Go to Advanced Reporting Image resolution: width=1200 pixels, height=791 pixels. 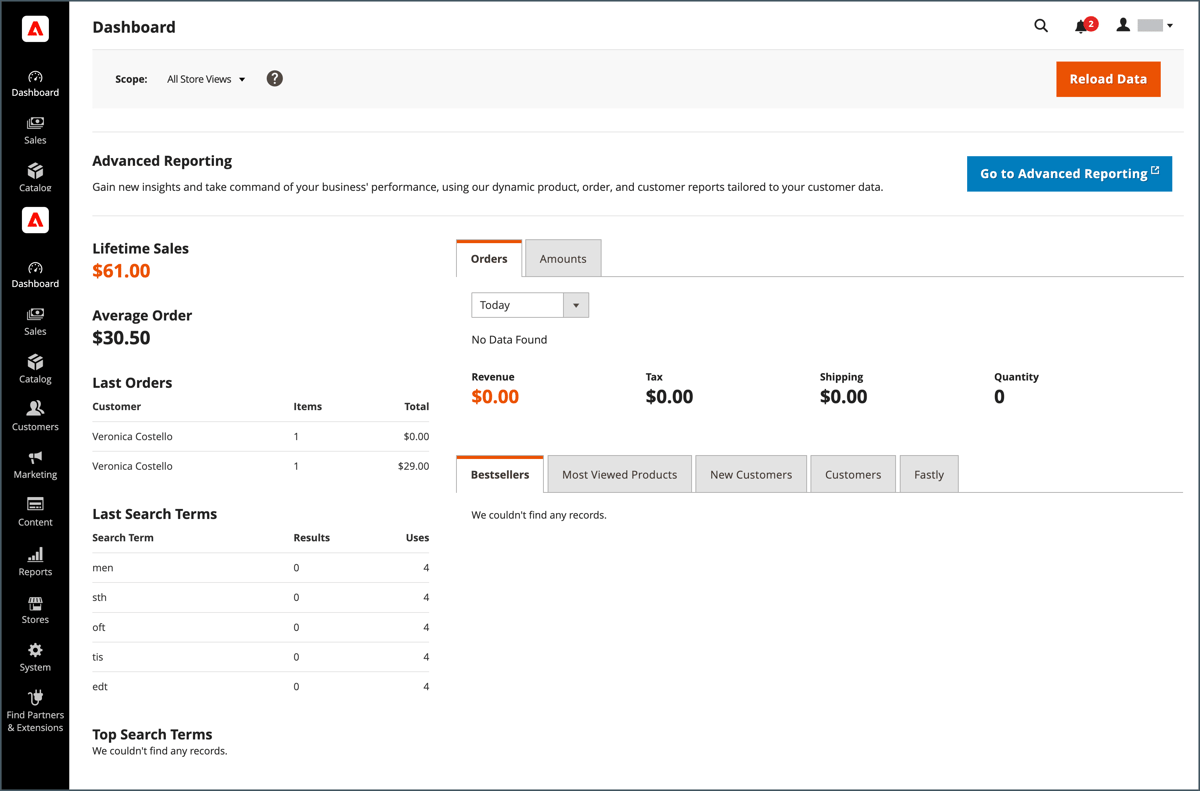(x=1069, y=173)
